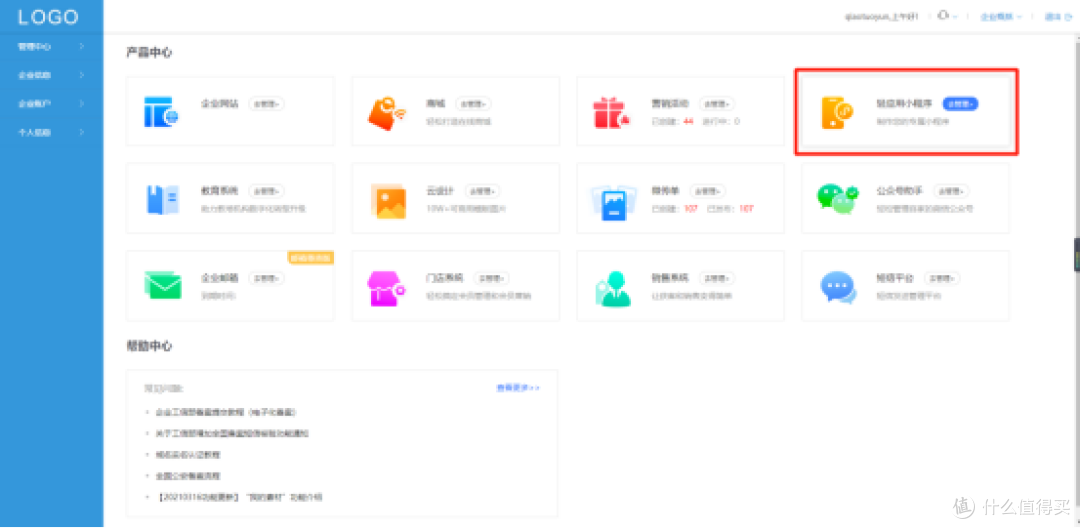Expand the 个人信息 sidebar arrow
This screenshot has height=529, width=1080.
pos(81,132)
